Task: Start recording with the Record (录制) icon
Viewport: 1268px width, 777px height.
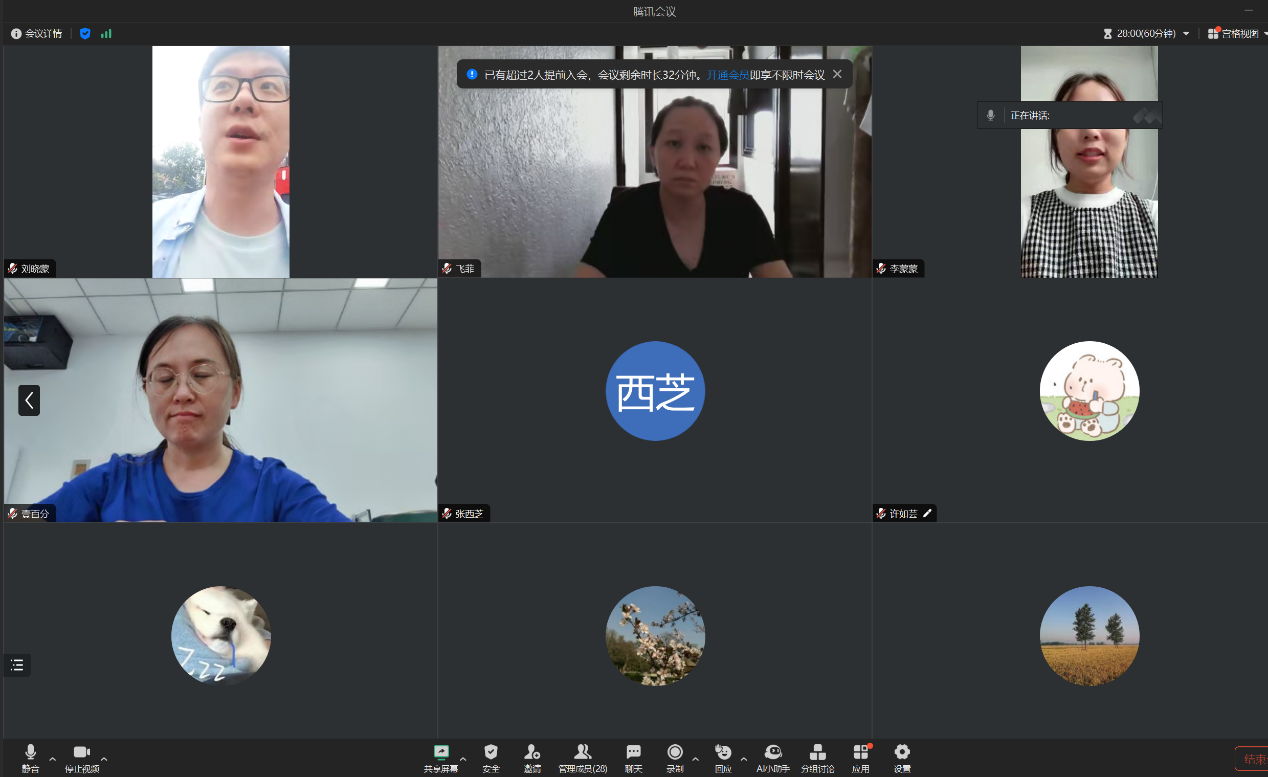Action: tap(675, 756)
